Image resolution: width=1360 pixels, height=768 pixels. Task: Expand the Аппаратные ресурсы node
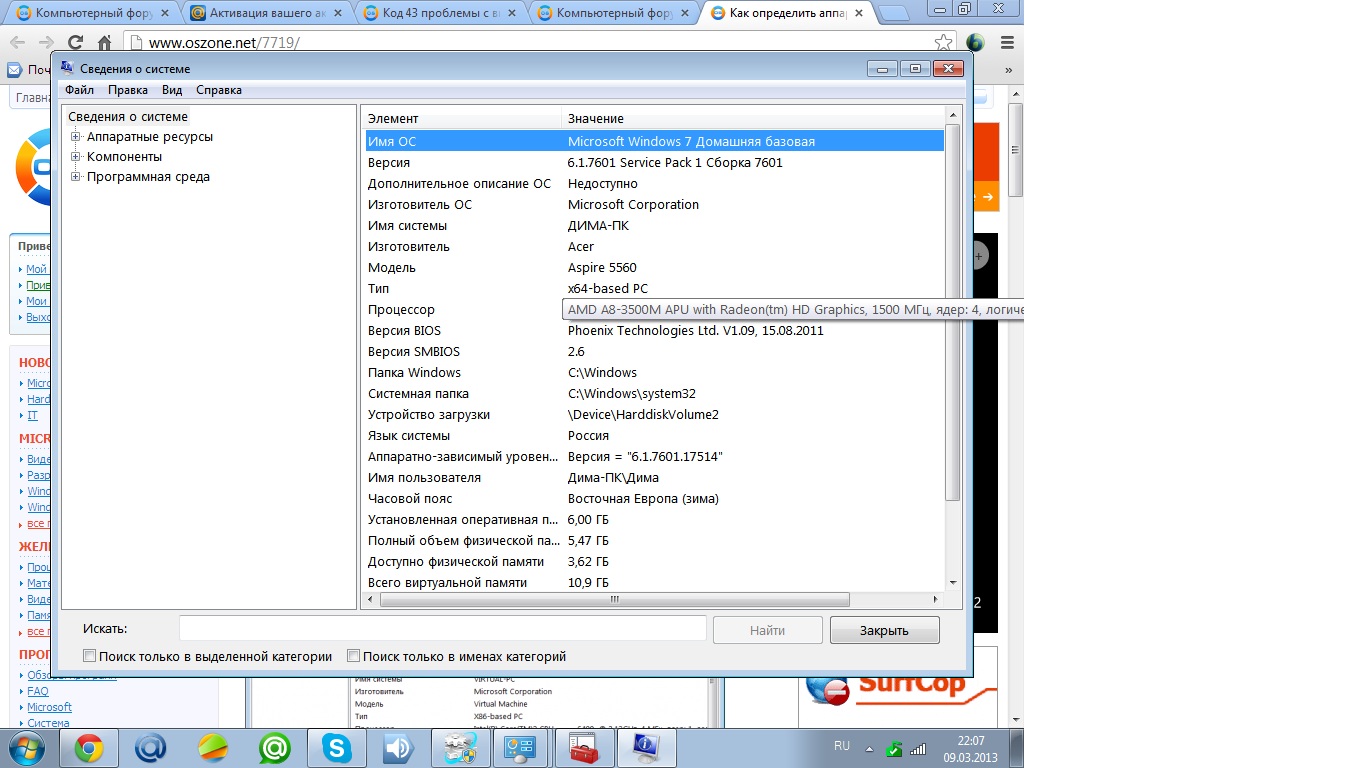click(x=76, y=137)
